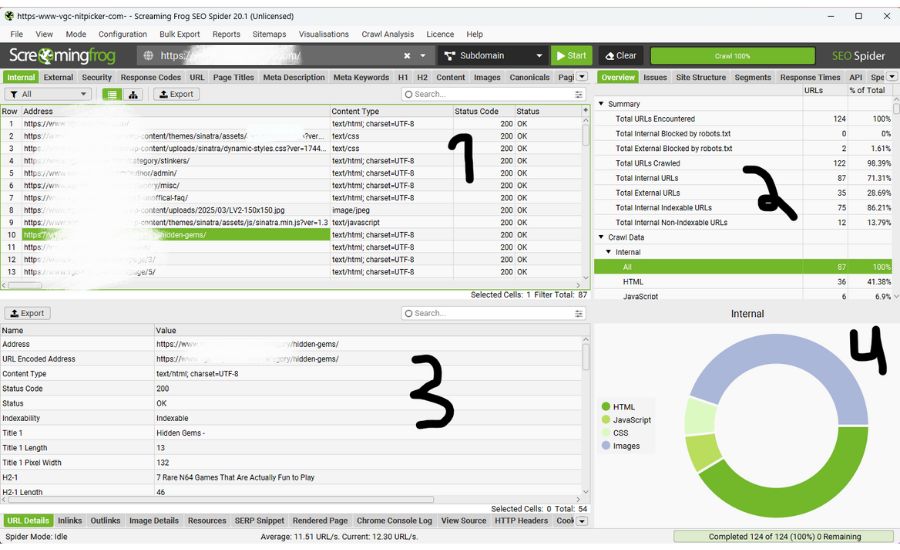Open the Inlinks tab in the bottom panel
Screen dimensions: 900x550
[70, 521]
